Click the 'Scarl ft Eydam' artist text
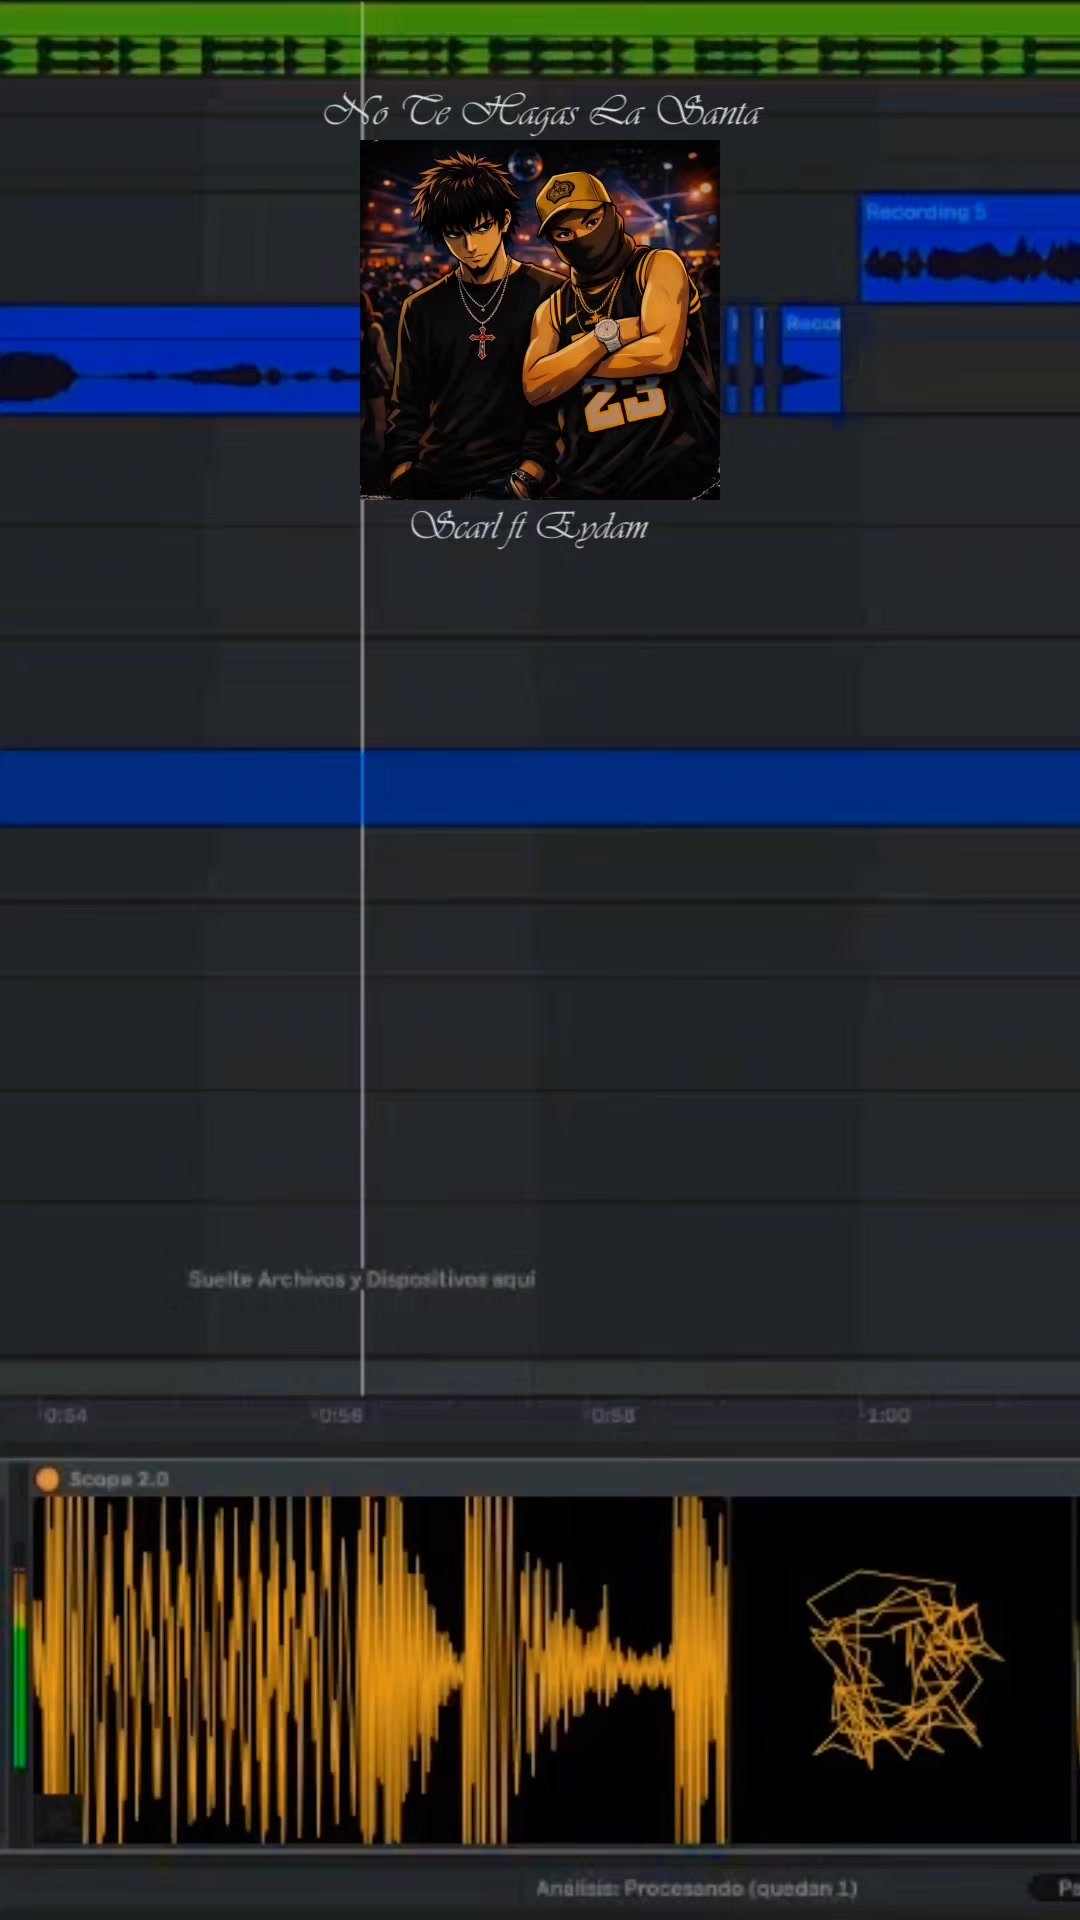The height and width of the screenshot is (1920, 1080). pos(529,526)
